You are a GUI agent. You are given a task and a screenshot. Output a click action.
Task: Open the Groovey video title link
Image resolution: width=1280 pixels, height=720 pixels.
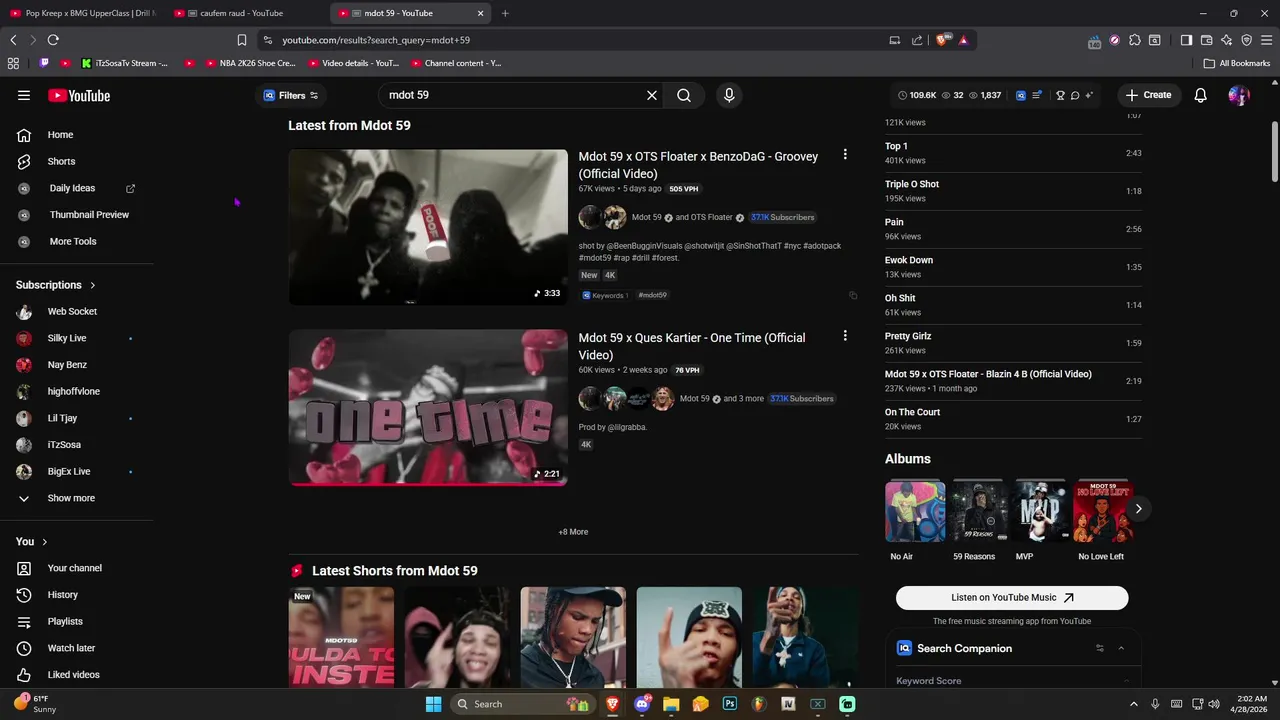coord(698,165)
